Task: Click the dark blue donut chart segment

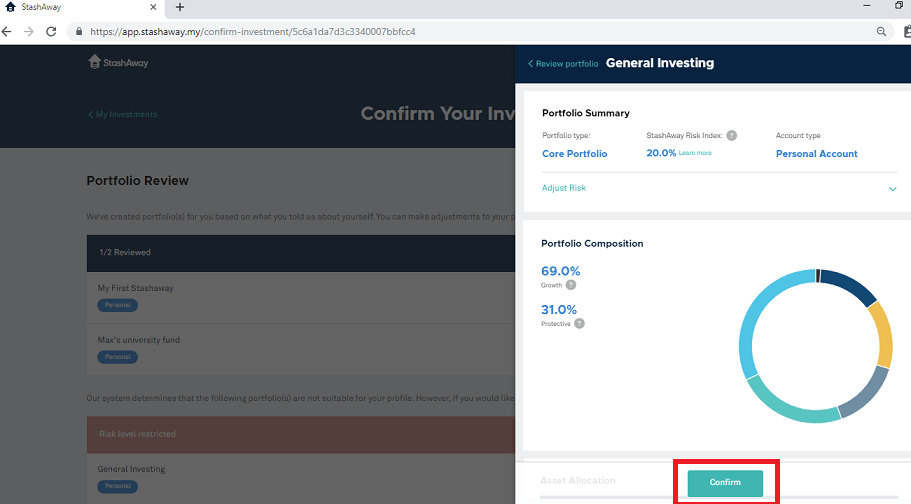Action: tap(851, 284)
